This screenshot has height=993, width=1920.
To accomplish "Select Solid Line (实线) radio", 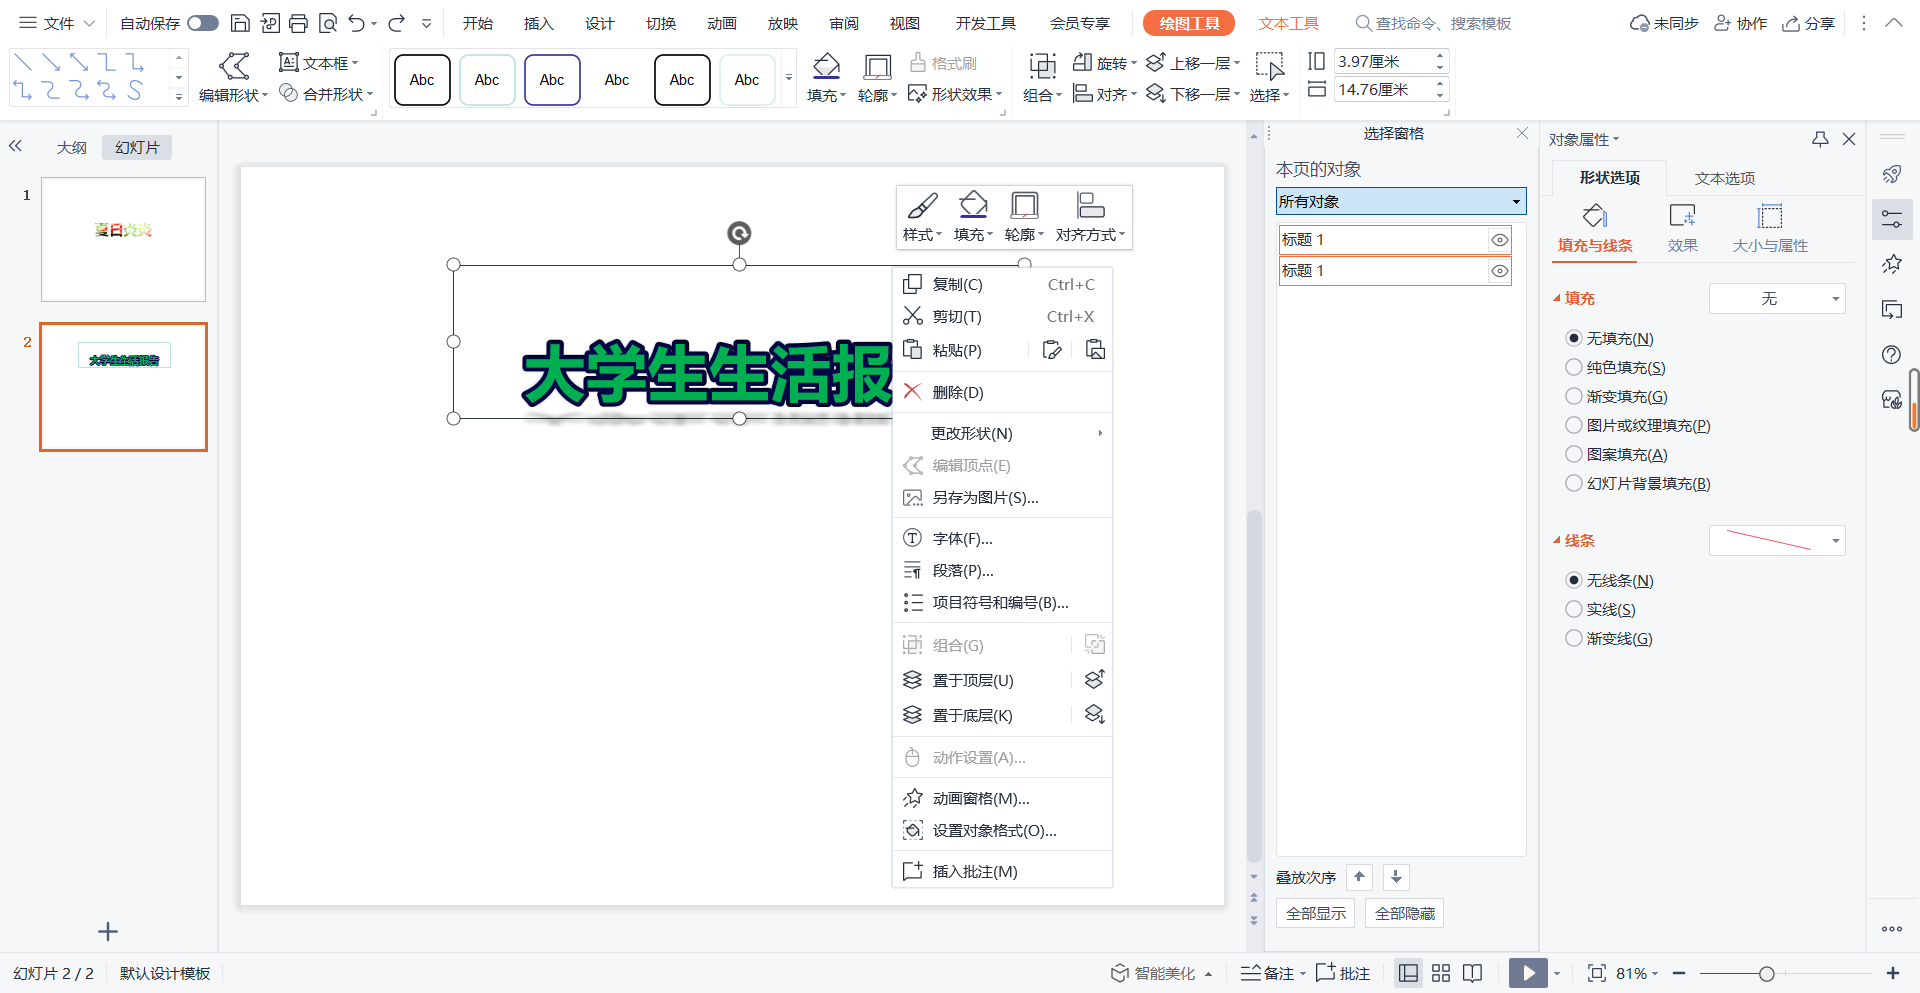I will click(x=1574, y=609).
